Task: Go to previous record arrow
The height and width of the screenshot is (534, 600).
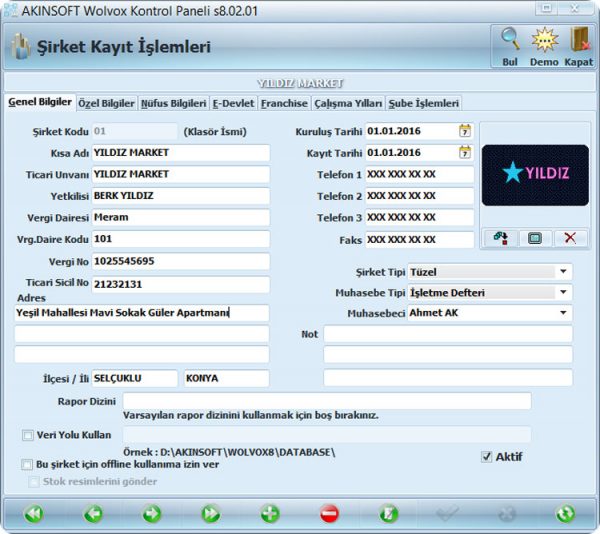Action: coord(93,513)
